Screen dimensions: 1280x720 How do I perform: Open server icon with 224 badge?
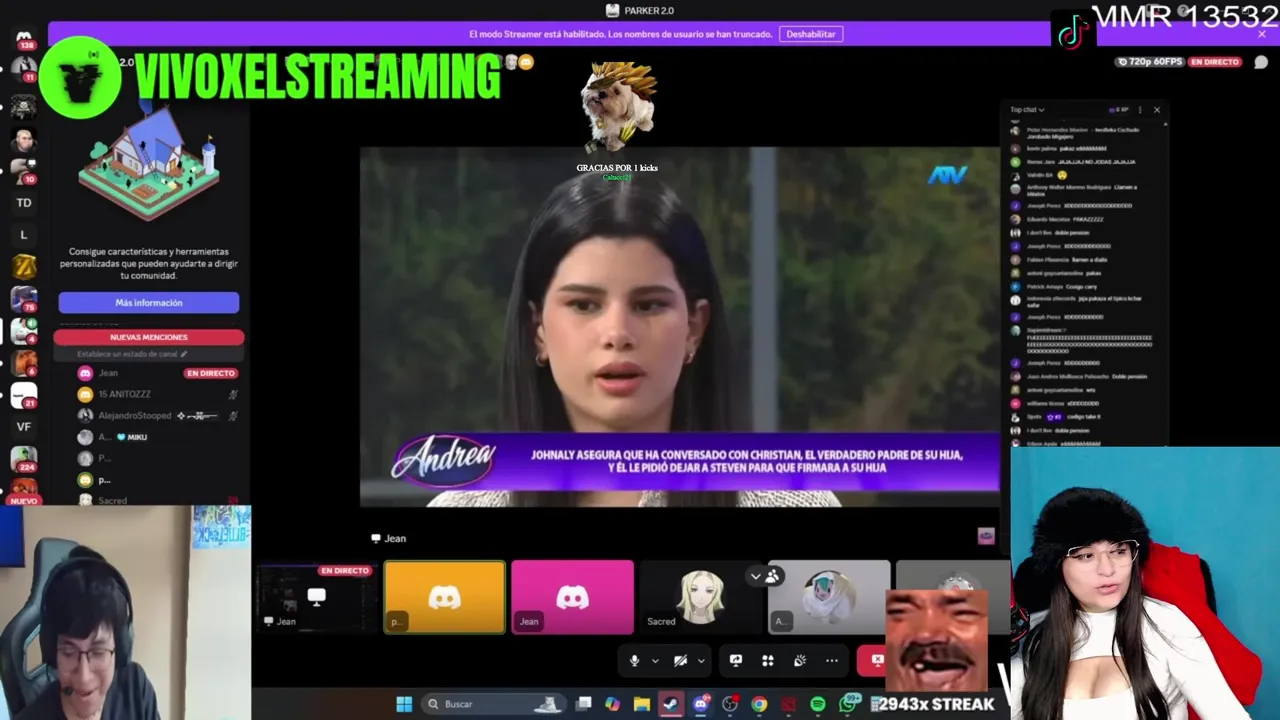pos(24,459)
